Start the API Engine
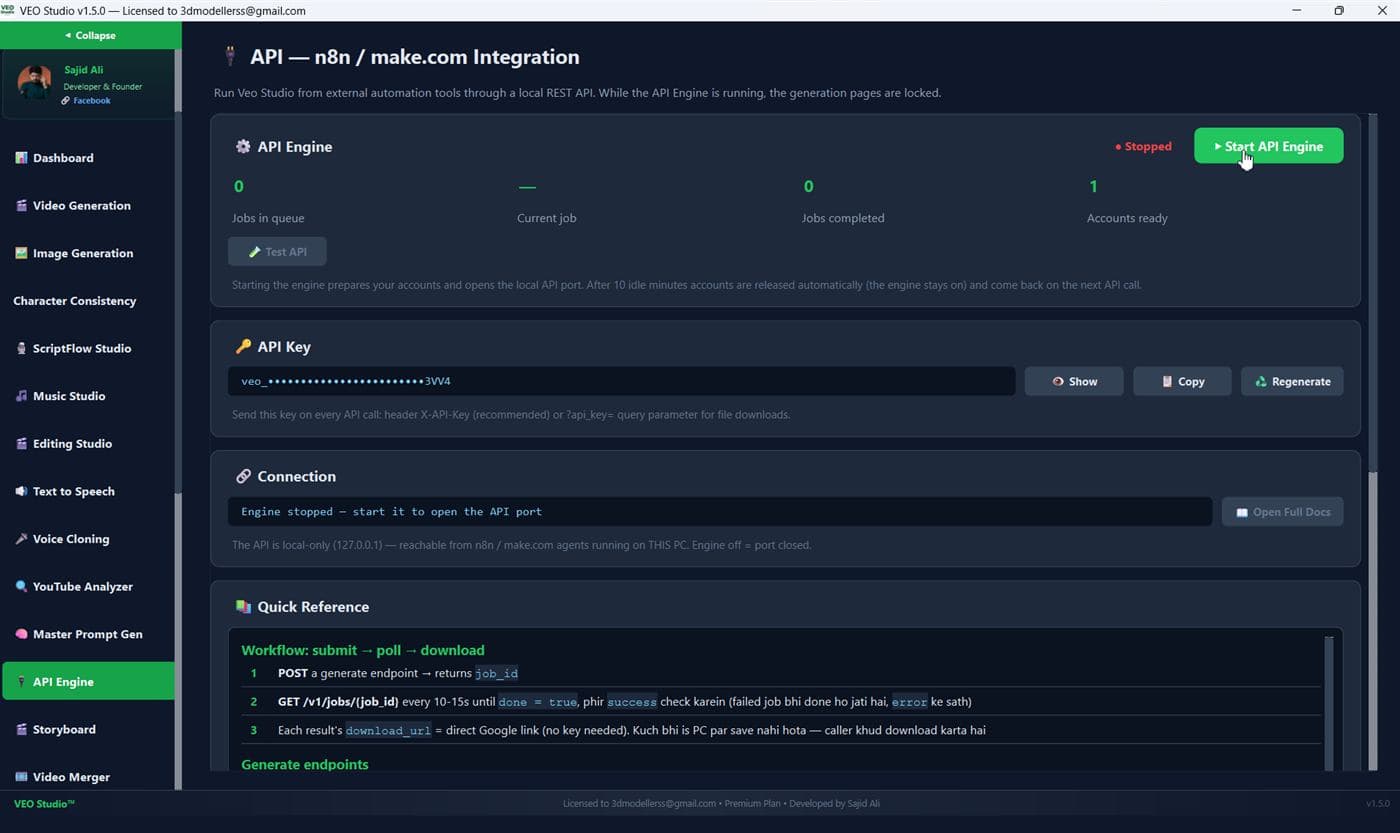The width and height of the screenshot is (1400, 833). pos(1268,146)
